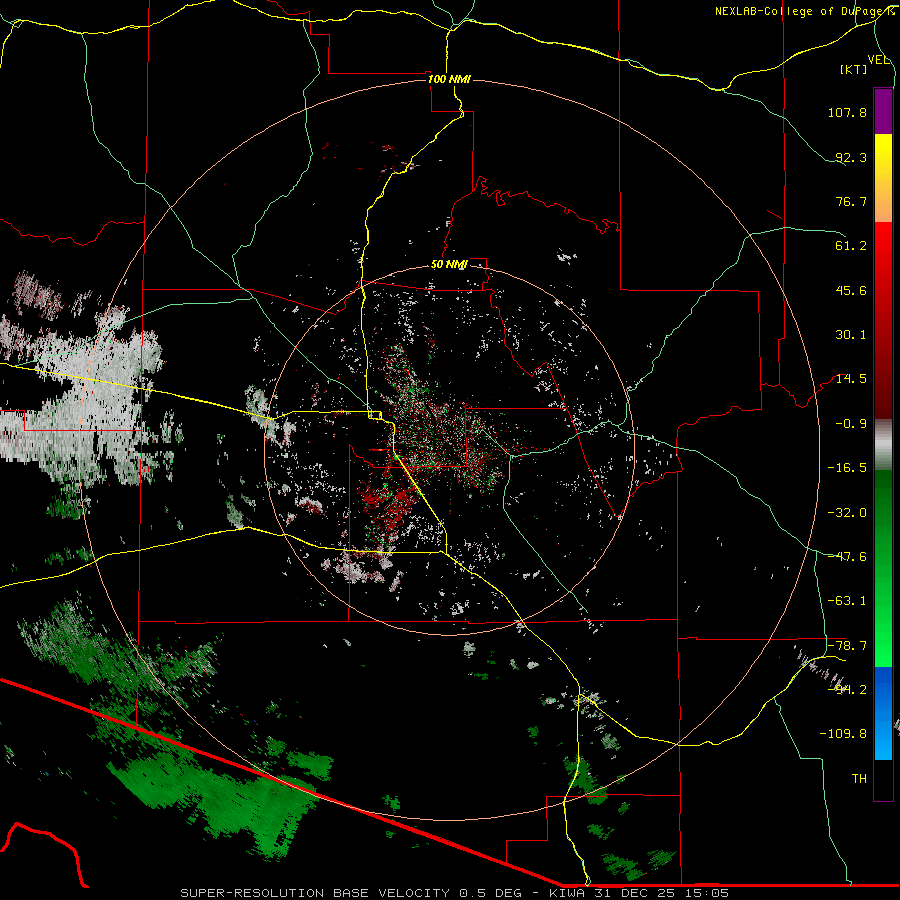This screenshot has width=900, height=900.
Task: Click the 107.8 legend value
Action: coord(847,112)
